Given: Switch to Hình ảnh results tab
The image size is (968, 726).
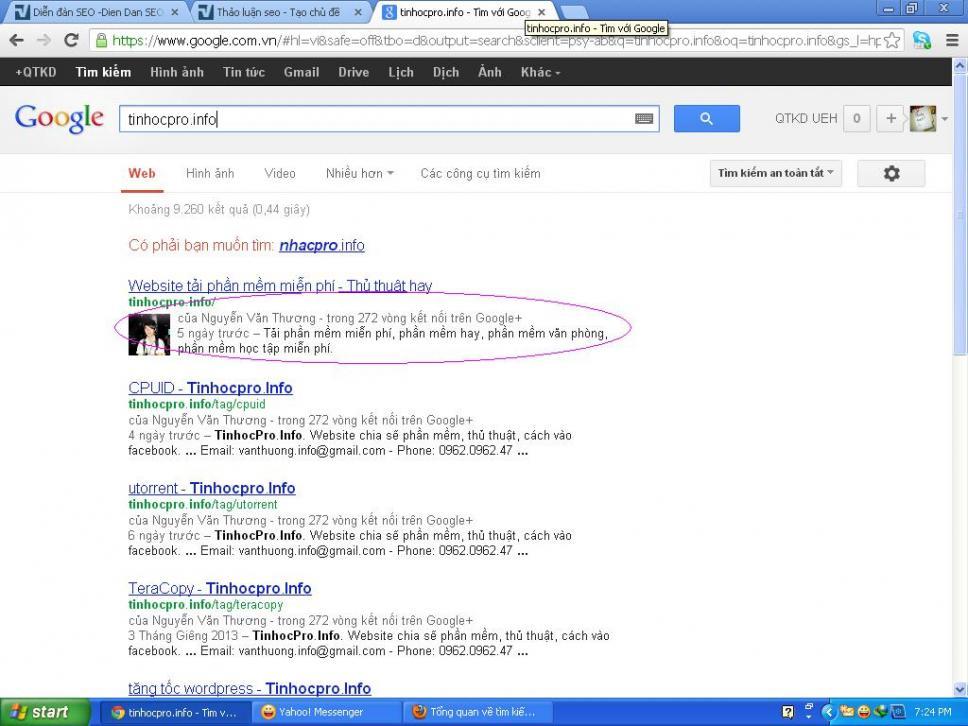Looking at the screenshot, I should [210, 173].
